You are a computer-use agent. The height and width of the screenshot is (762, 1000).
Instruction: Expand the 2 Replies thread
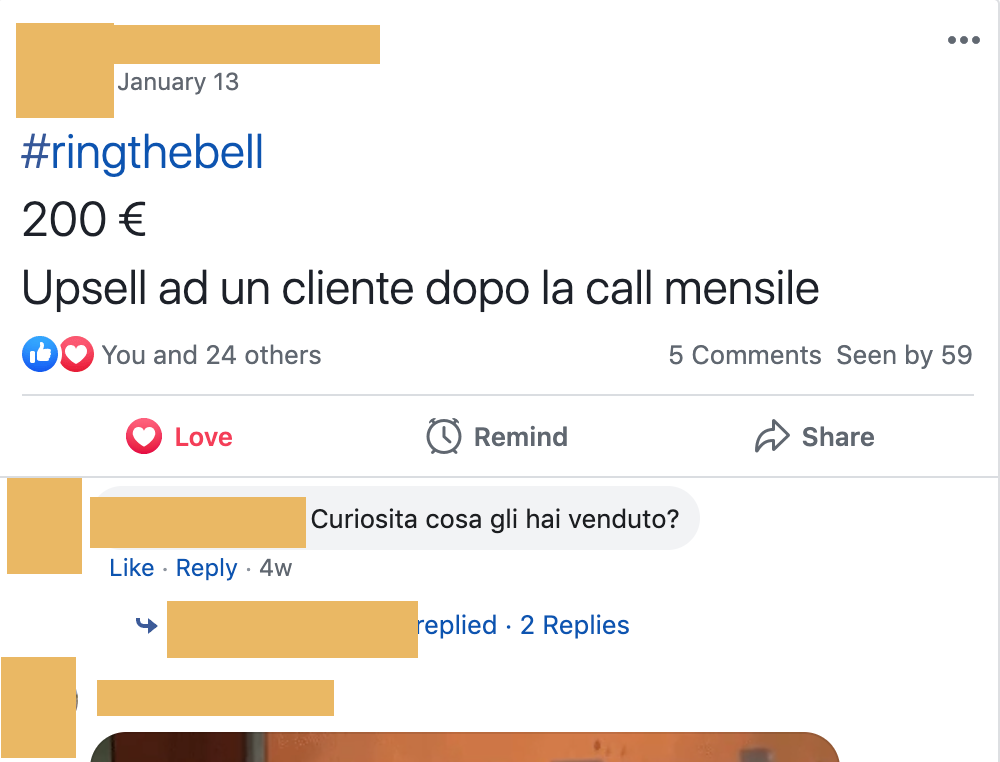click(575, 625)
